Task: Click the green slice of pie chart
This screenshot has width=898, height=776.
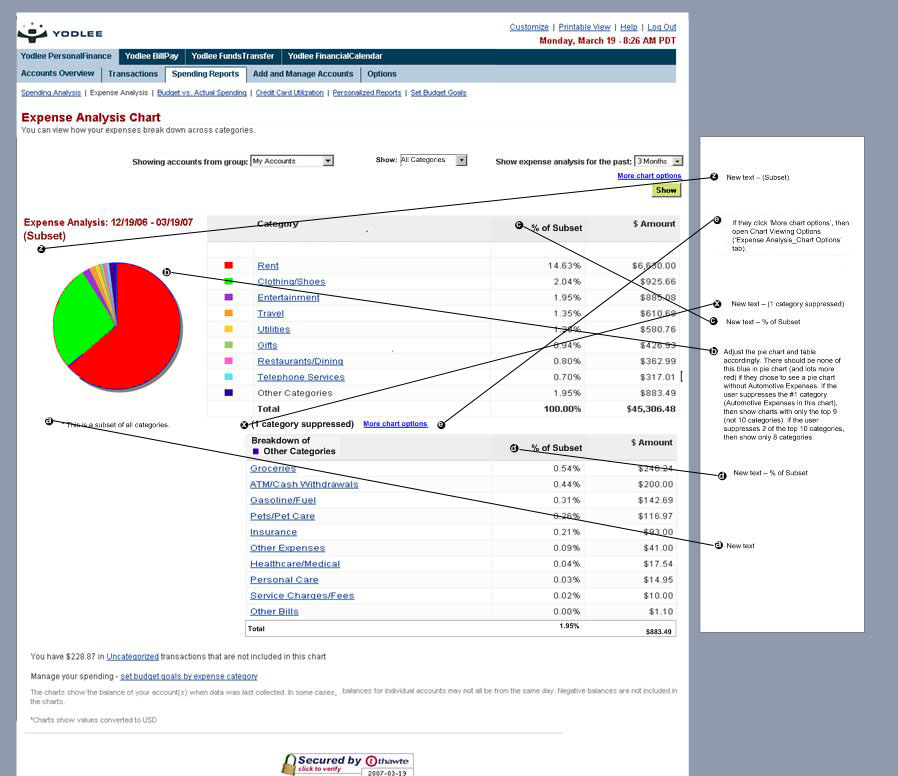Action: [83, 318]
